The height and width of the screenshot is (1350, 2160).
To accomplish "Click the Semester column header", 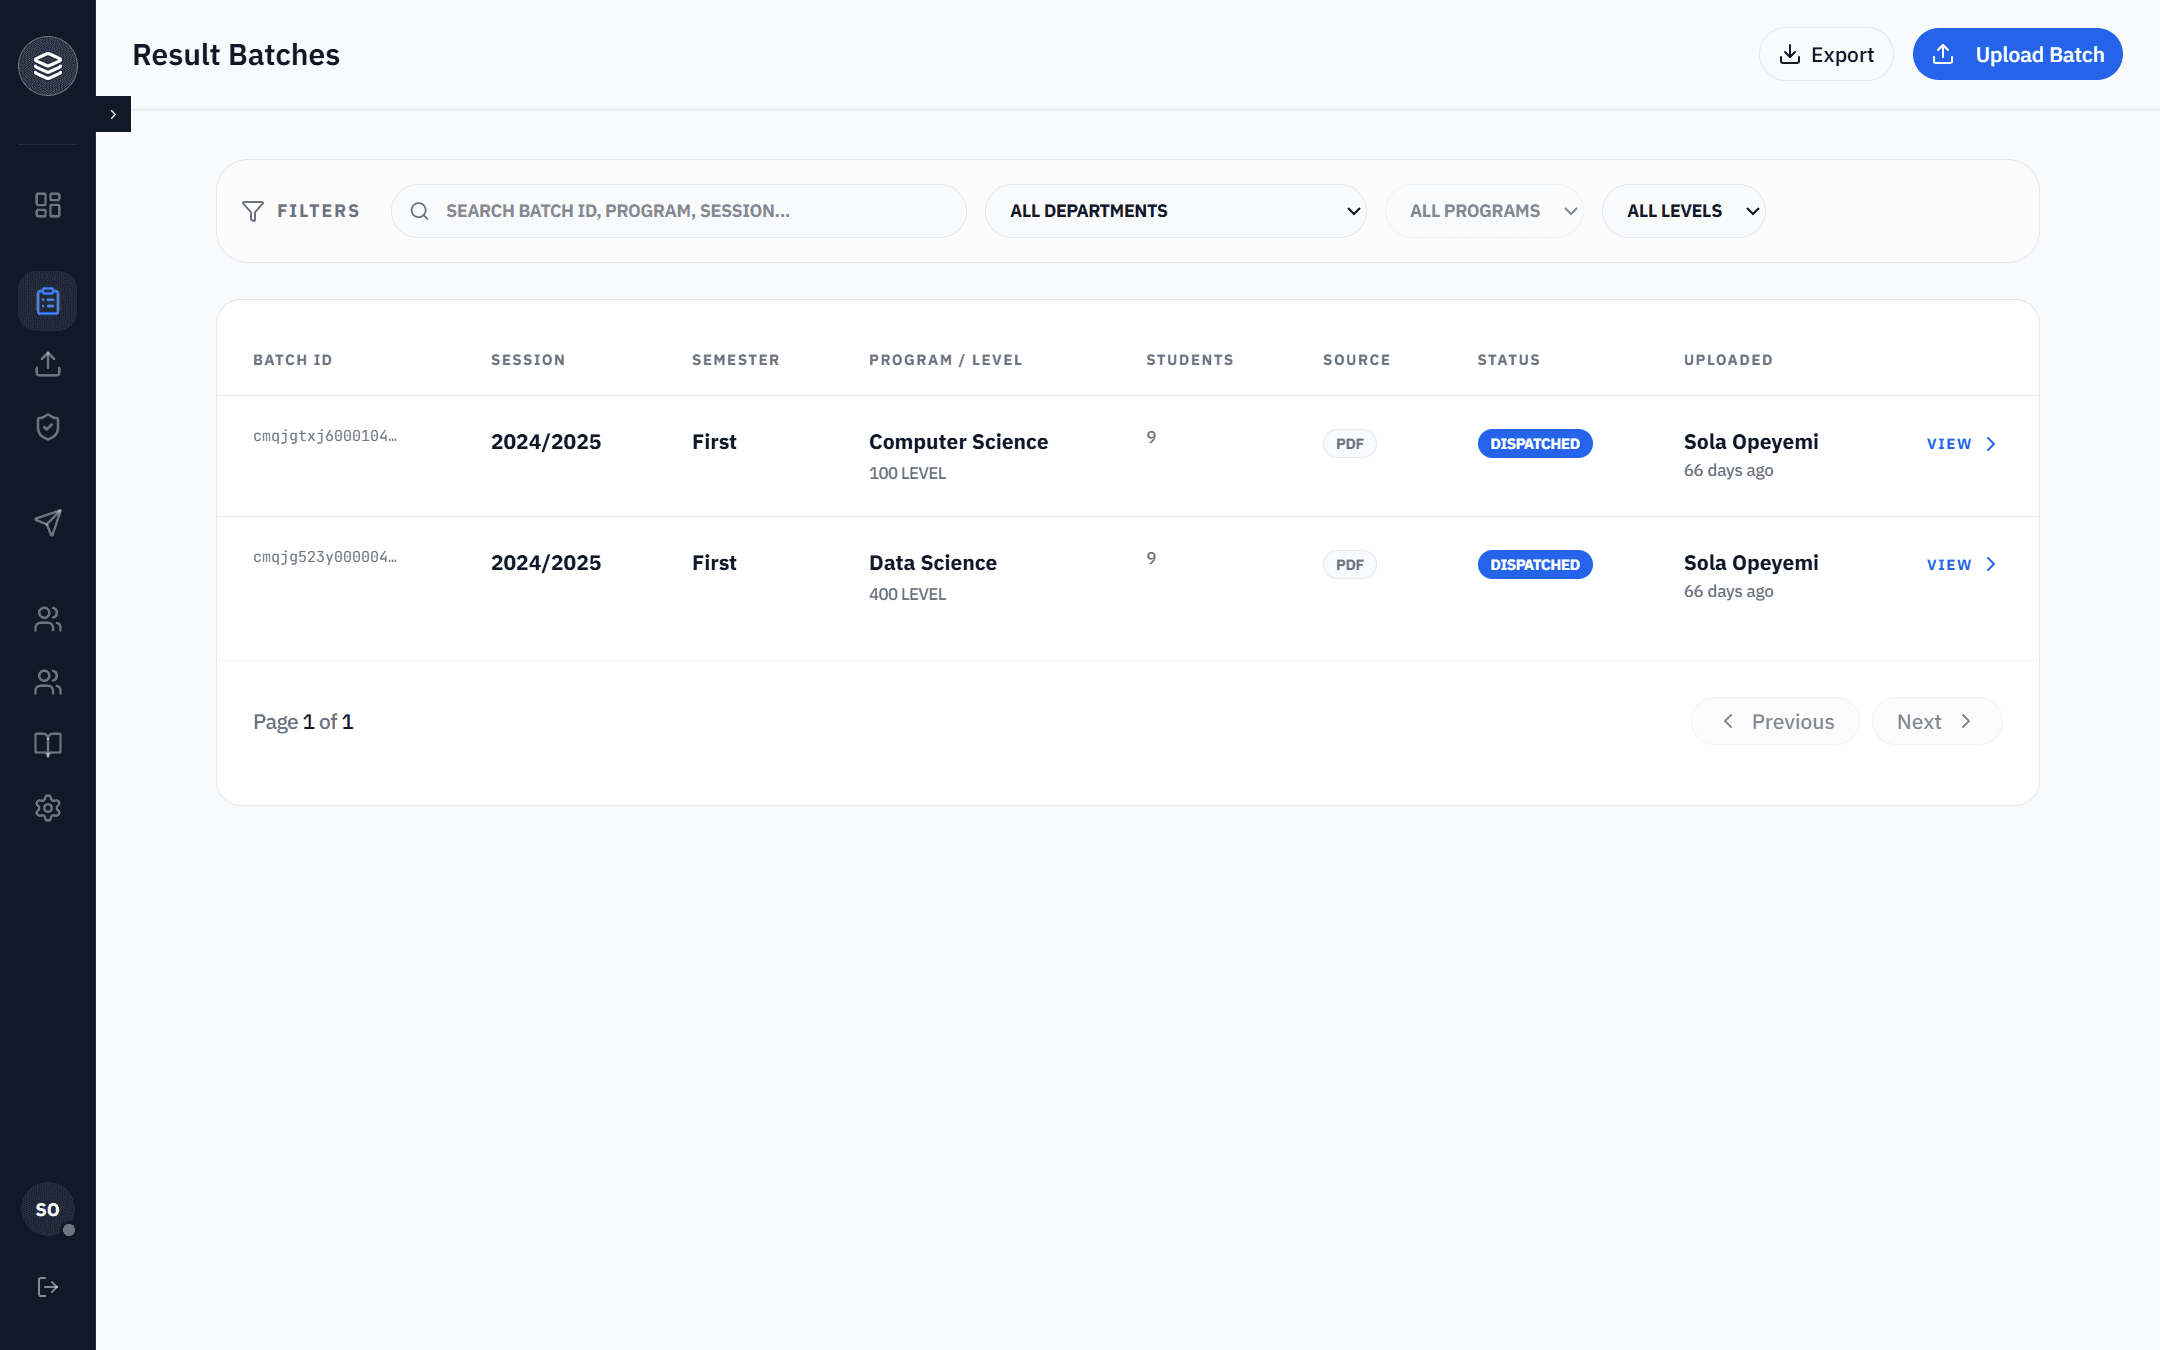I will click(x=736, y=360).
